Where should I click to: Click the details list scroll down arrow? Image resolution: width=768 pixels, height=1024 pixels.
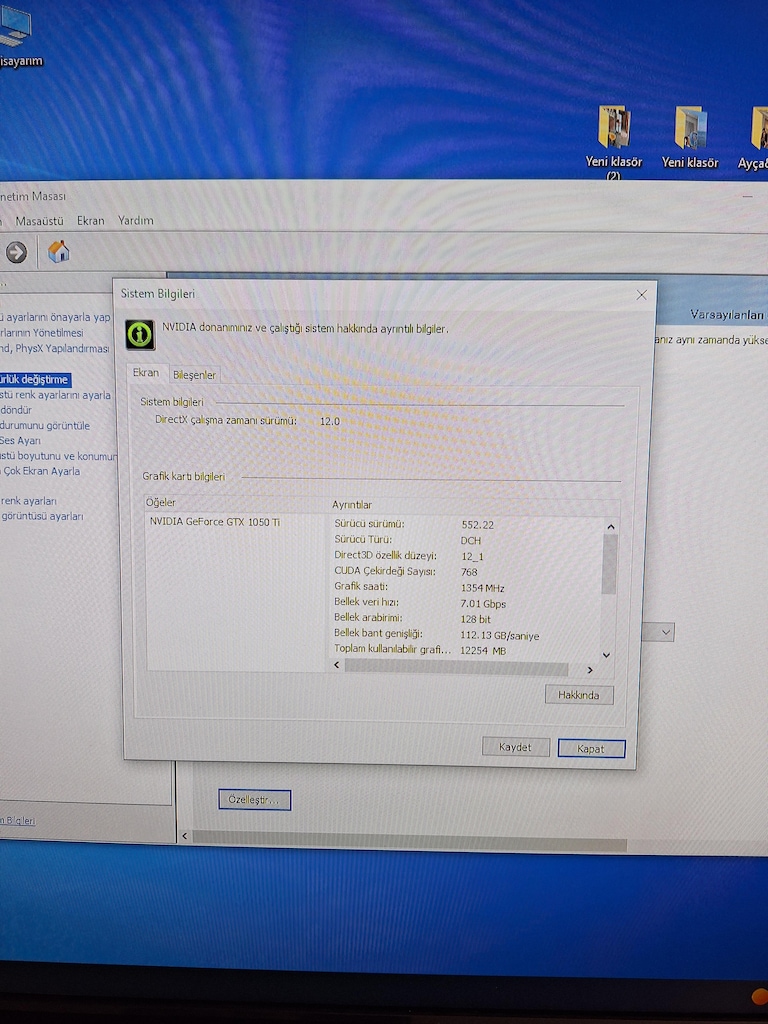(606, 654)
